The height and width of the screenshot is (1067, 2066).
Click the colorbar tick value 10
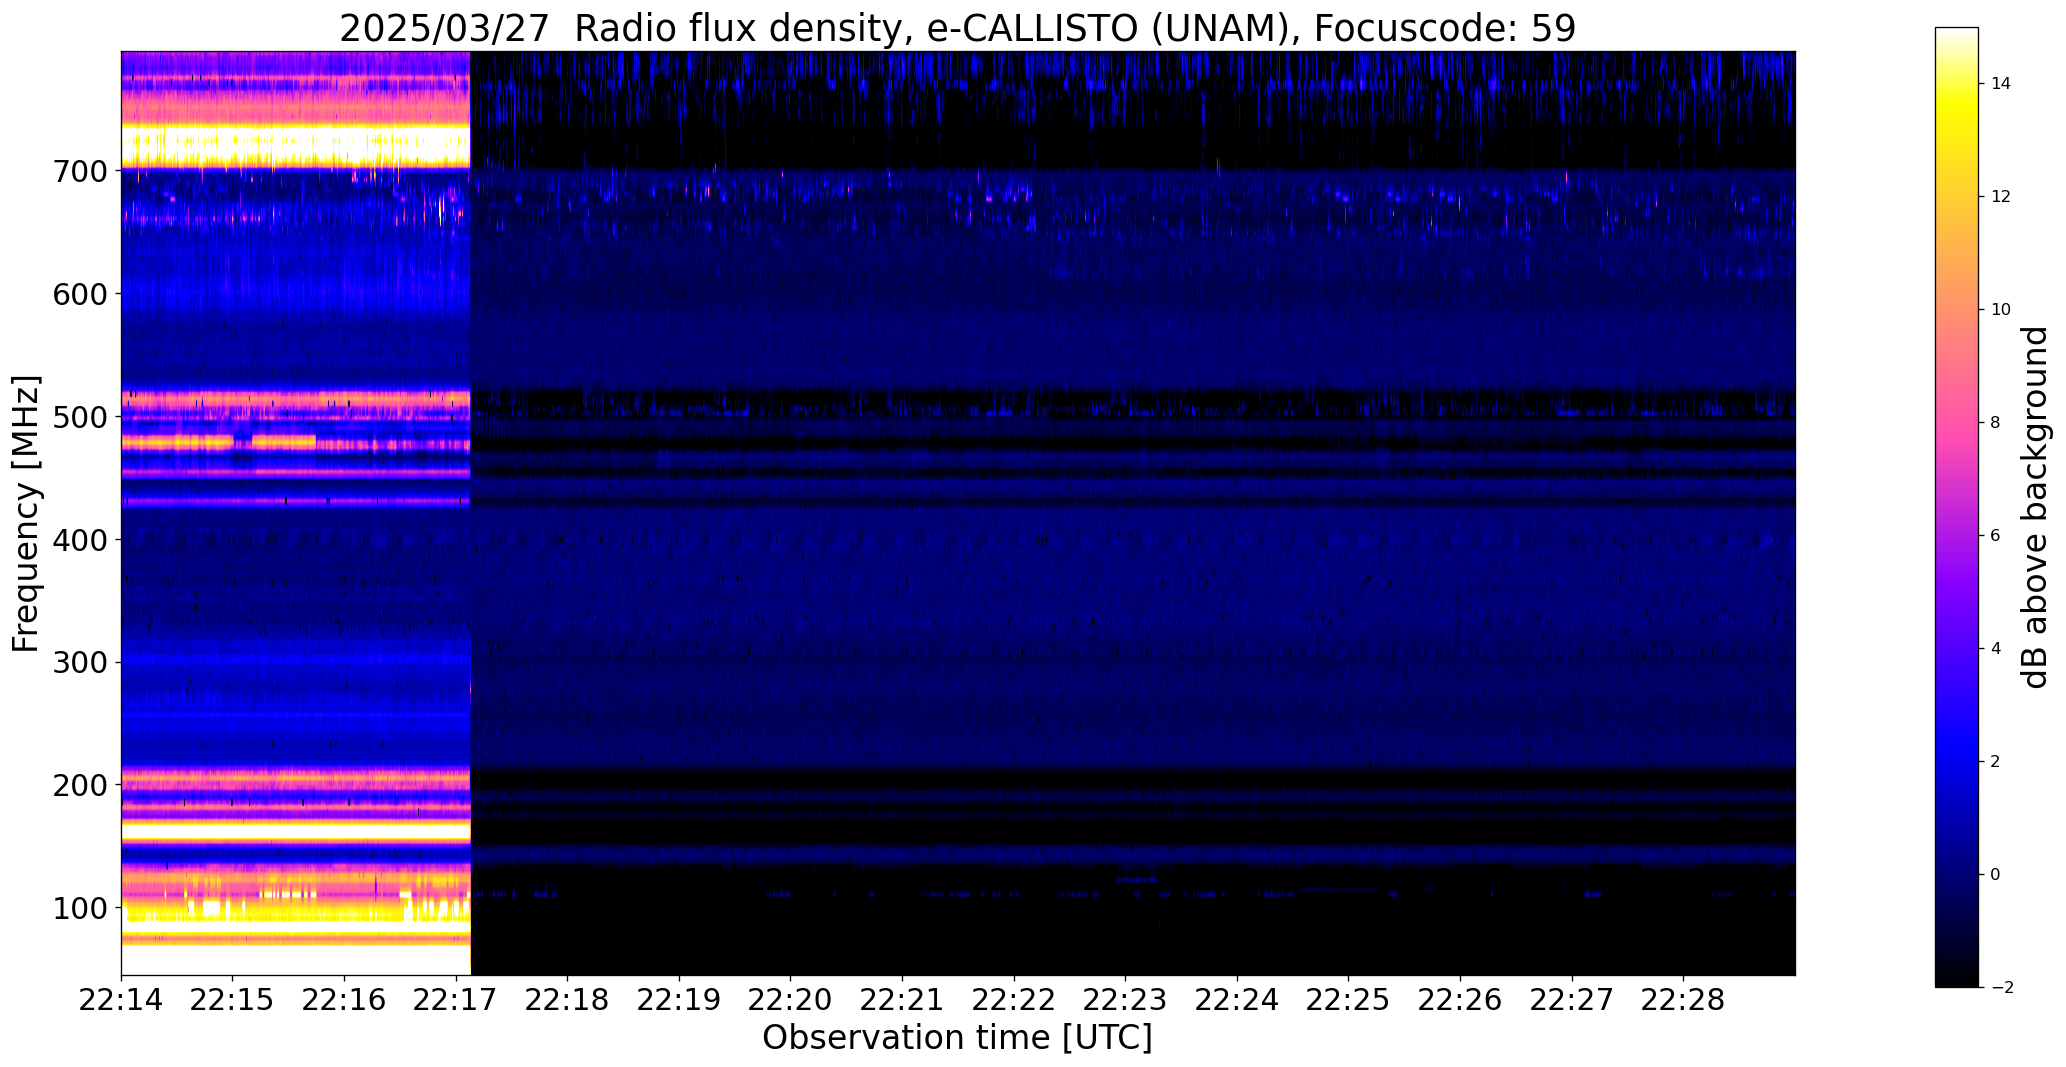(2001, 310)
